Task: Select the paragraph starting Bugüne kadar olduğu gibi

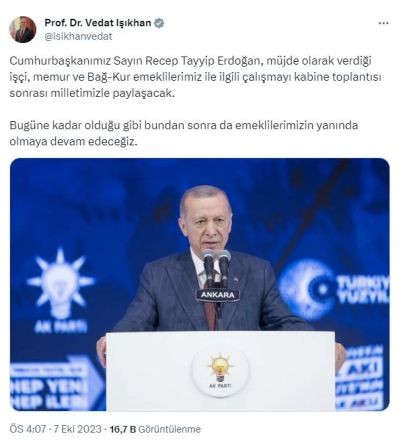Action: click(184, 133)
